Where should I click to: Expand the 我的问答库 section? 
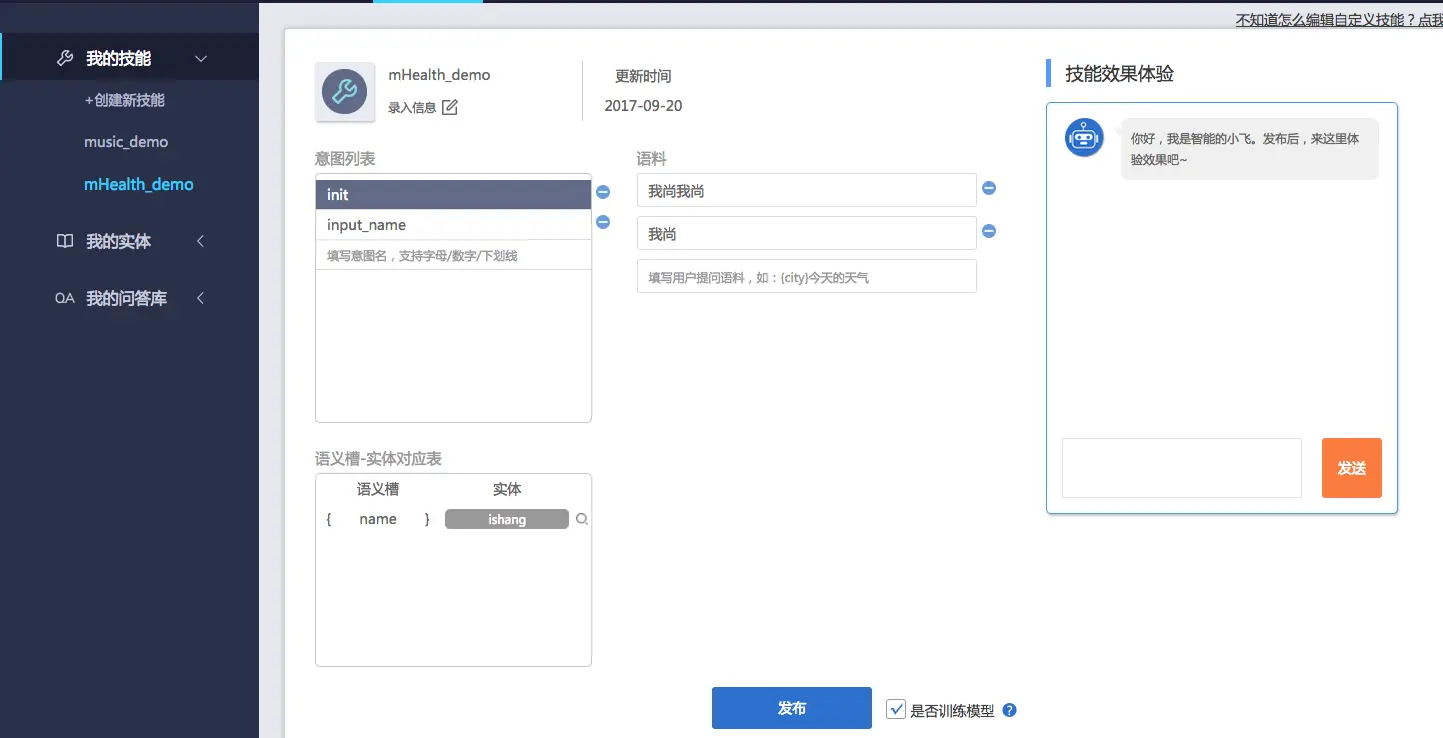pyautogui.click(x=199, y=297)
